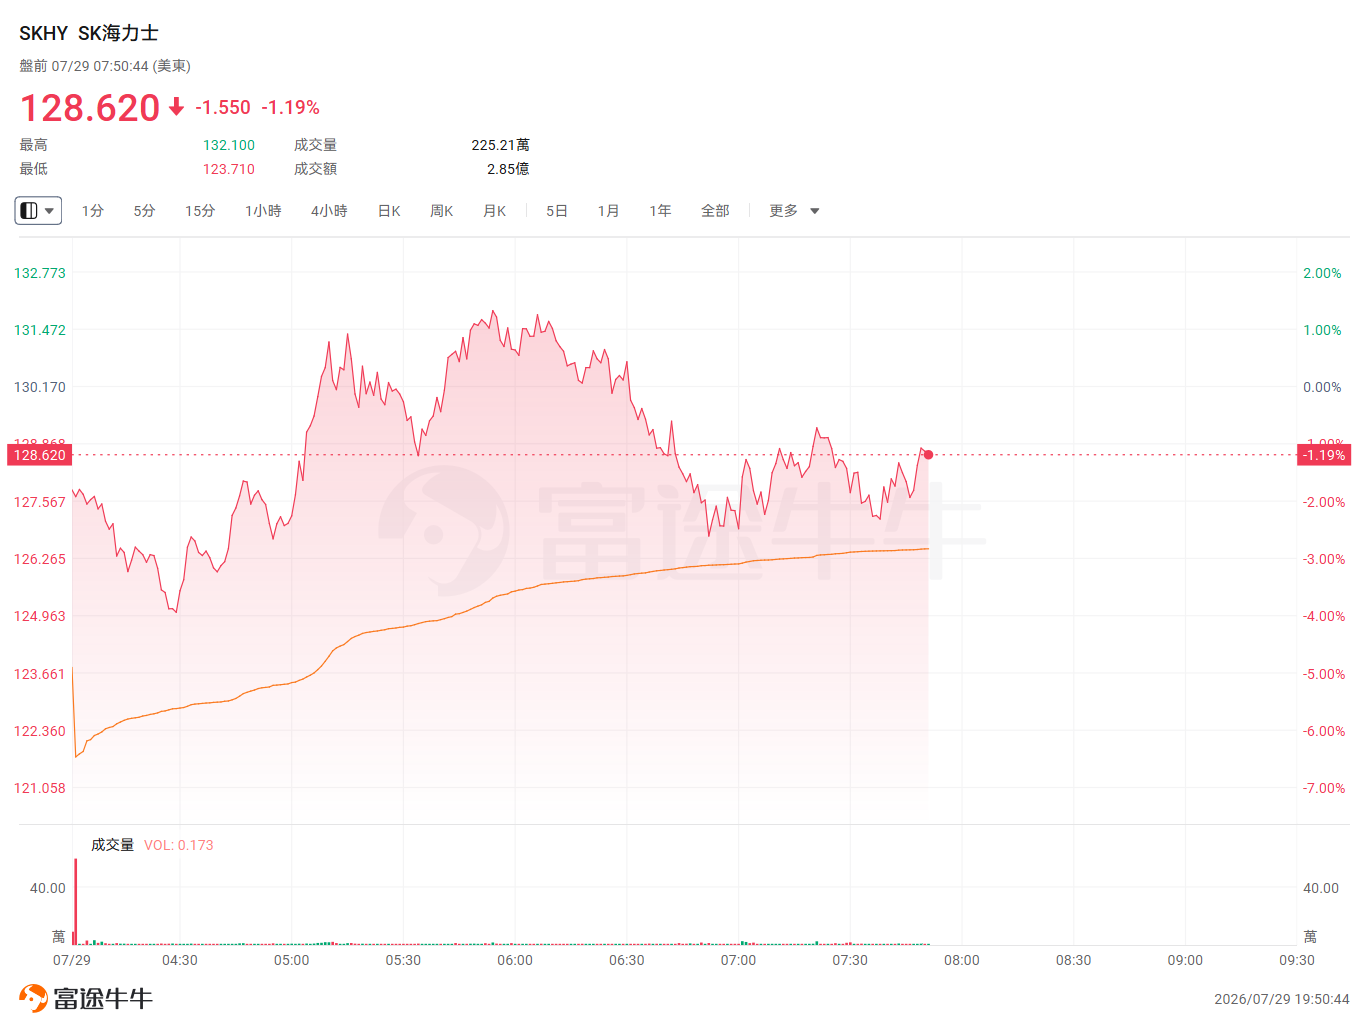
Task: Click the 130.170 price axis label
Action: [40, 387]
